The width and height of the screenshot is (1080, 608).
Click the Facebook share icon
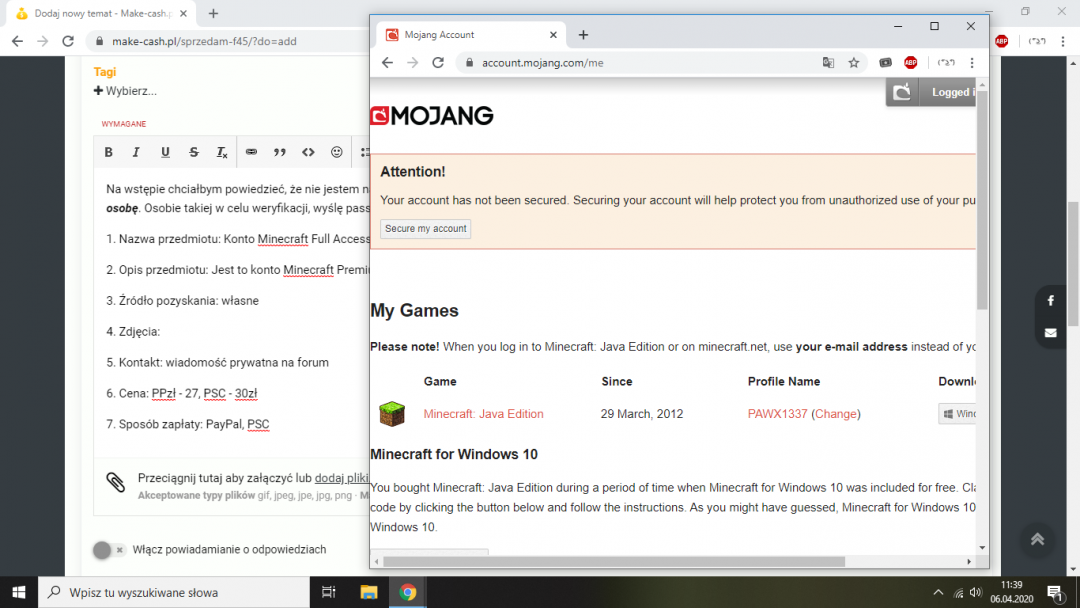click(x=1050, y=301)
